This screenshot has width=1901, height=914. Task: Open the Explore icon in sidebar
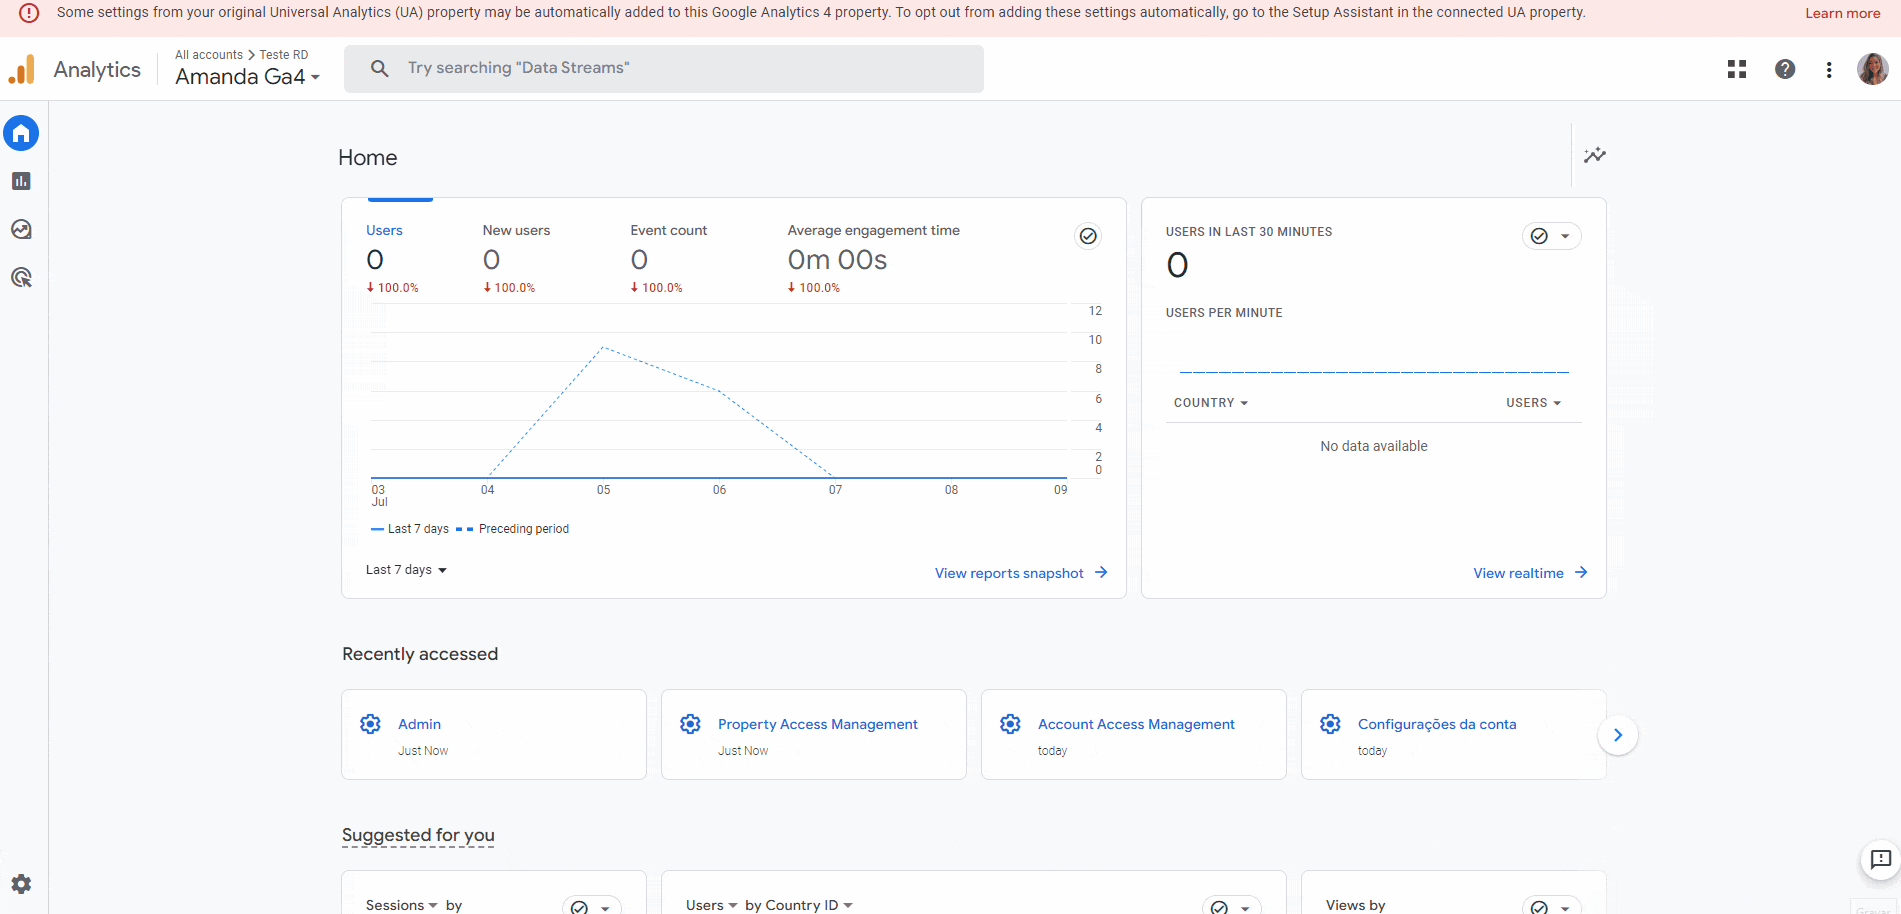pos(21,229)
